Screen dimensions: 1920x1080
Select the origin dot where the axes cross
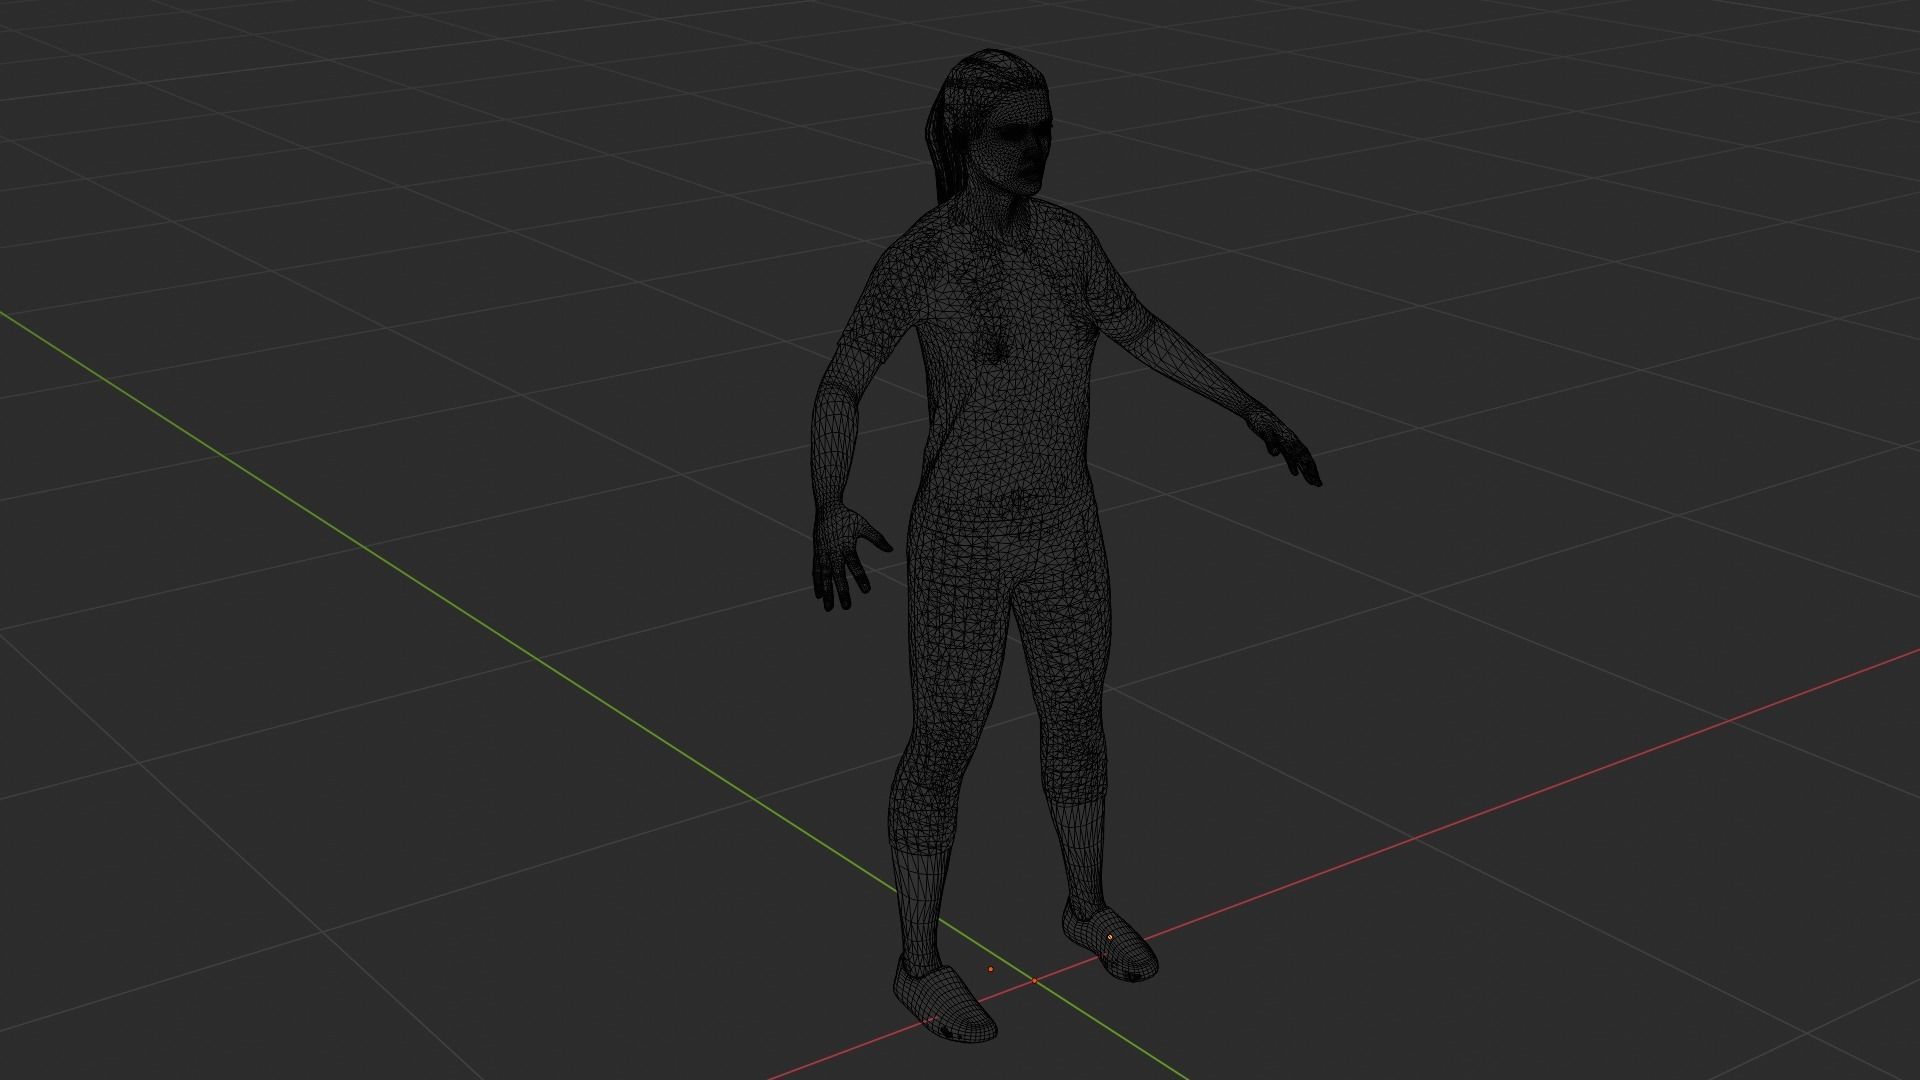[x=1034, y=981]
